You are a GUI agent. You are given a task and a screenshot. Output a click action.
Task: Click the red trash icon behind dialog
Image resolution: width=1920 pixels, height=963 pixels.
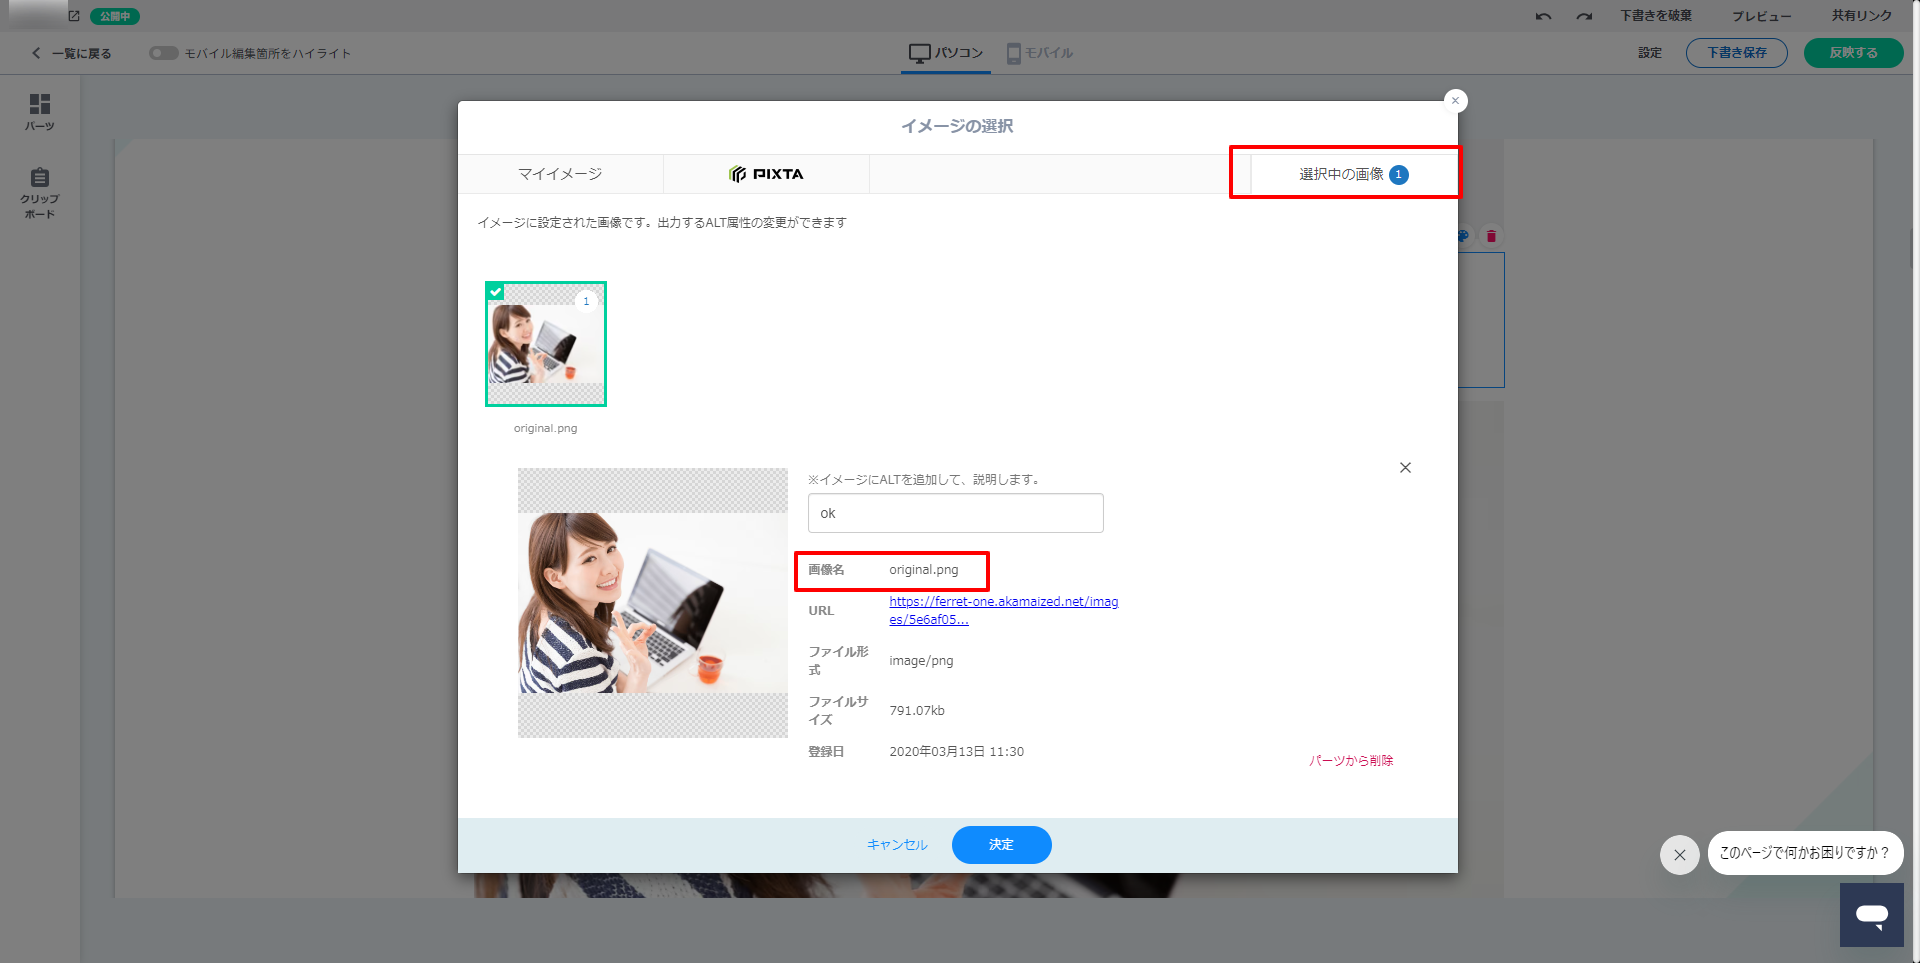click(x=1491, y=236)
